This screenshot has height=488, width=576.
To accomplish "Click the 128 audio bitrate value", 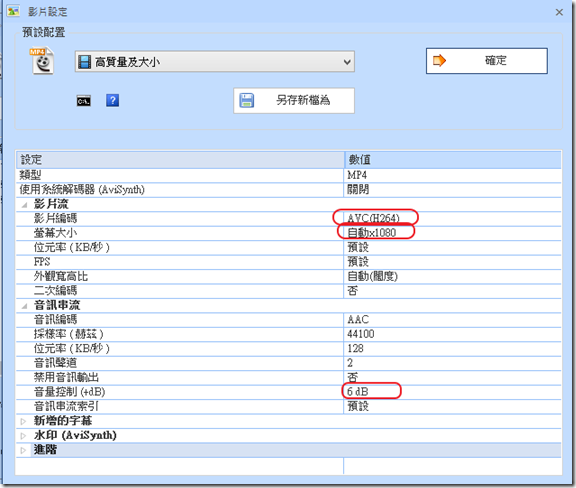I will [x=355, y=349].
